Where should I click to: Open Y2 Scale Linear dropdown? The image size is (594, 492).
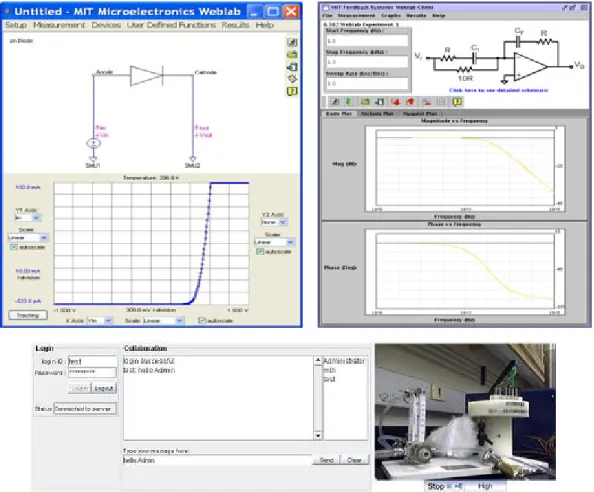point(274,242)
